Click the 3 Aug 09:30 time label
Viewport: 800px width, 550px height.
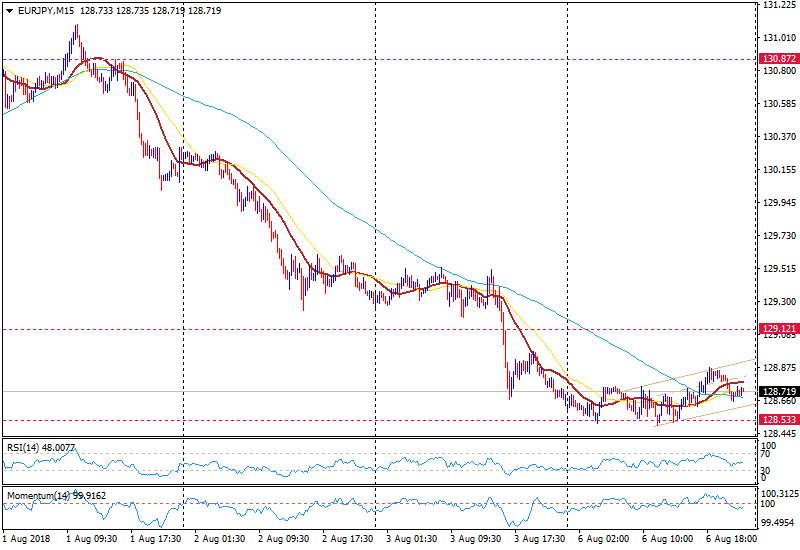(475, 538)
